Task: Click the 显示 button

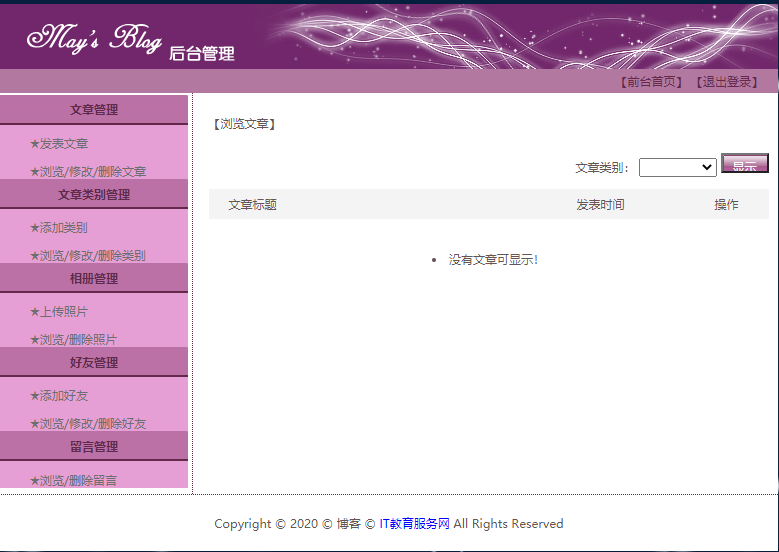Action: [x=744, y=163]
